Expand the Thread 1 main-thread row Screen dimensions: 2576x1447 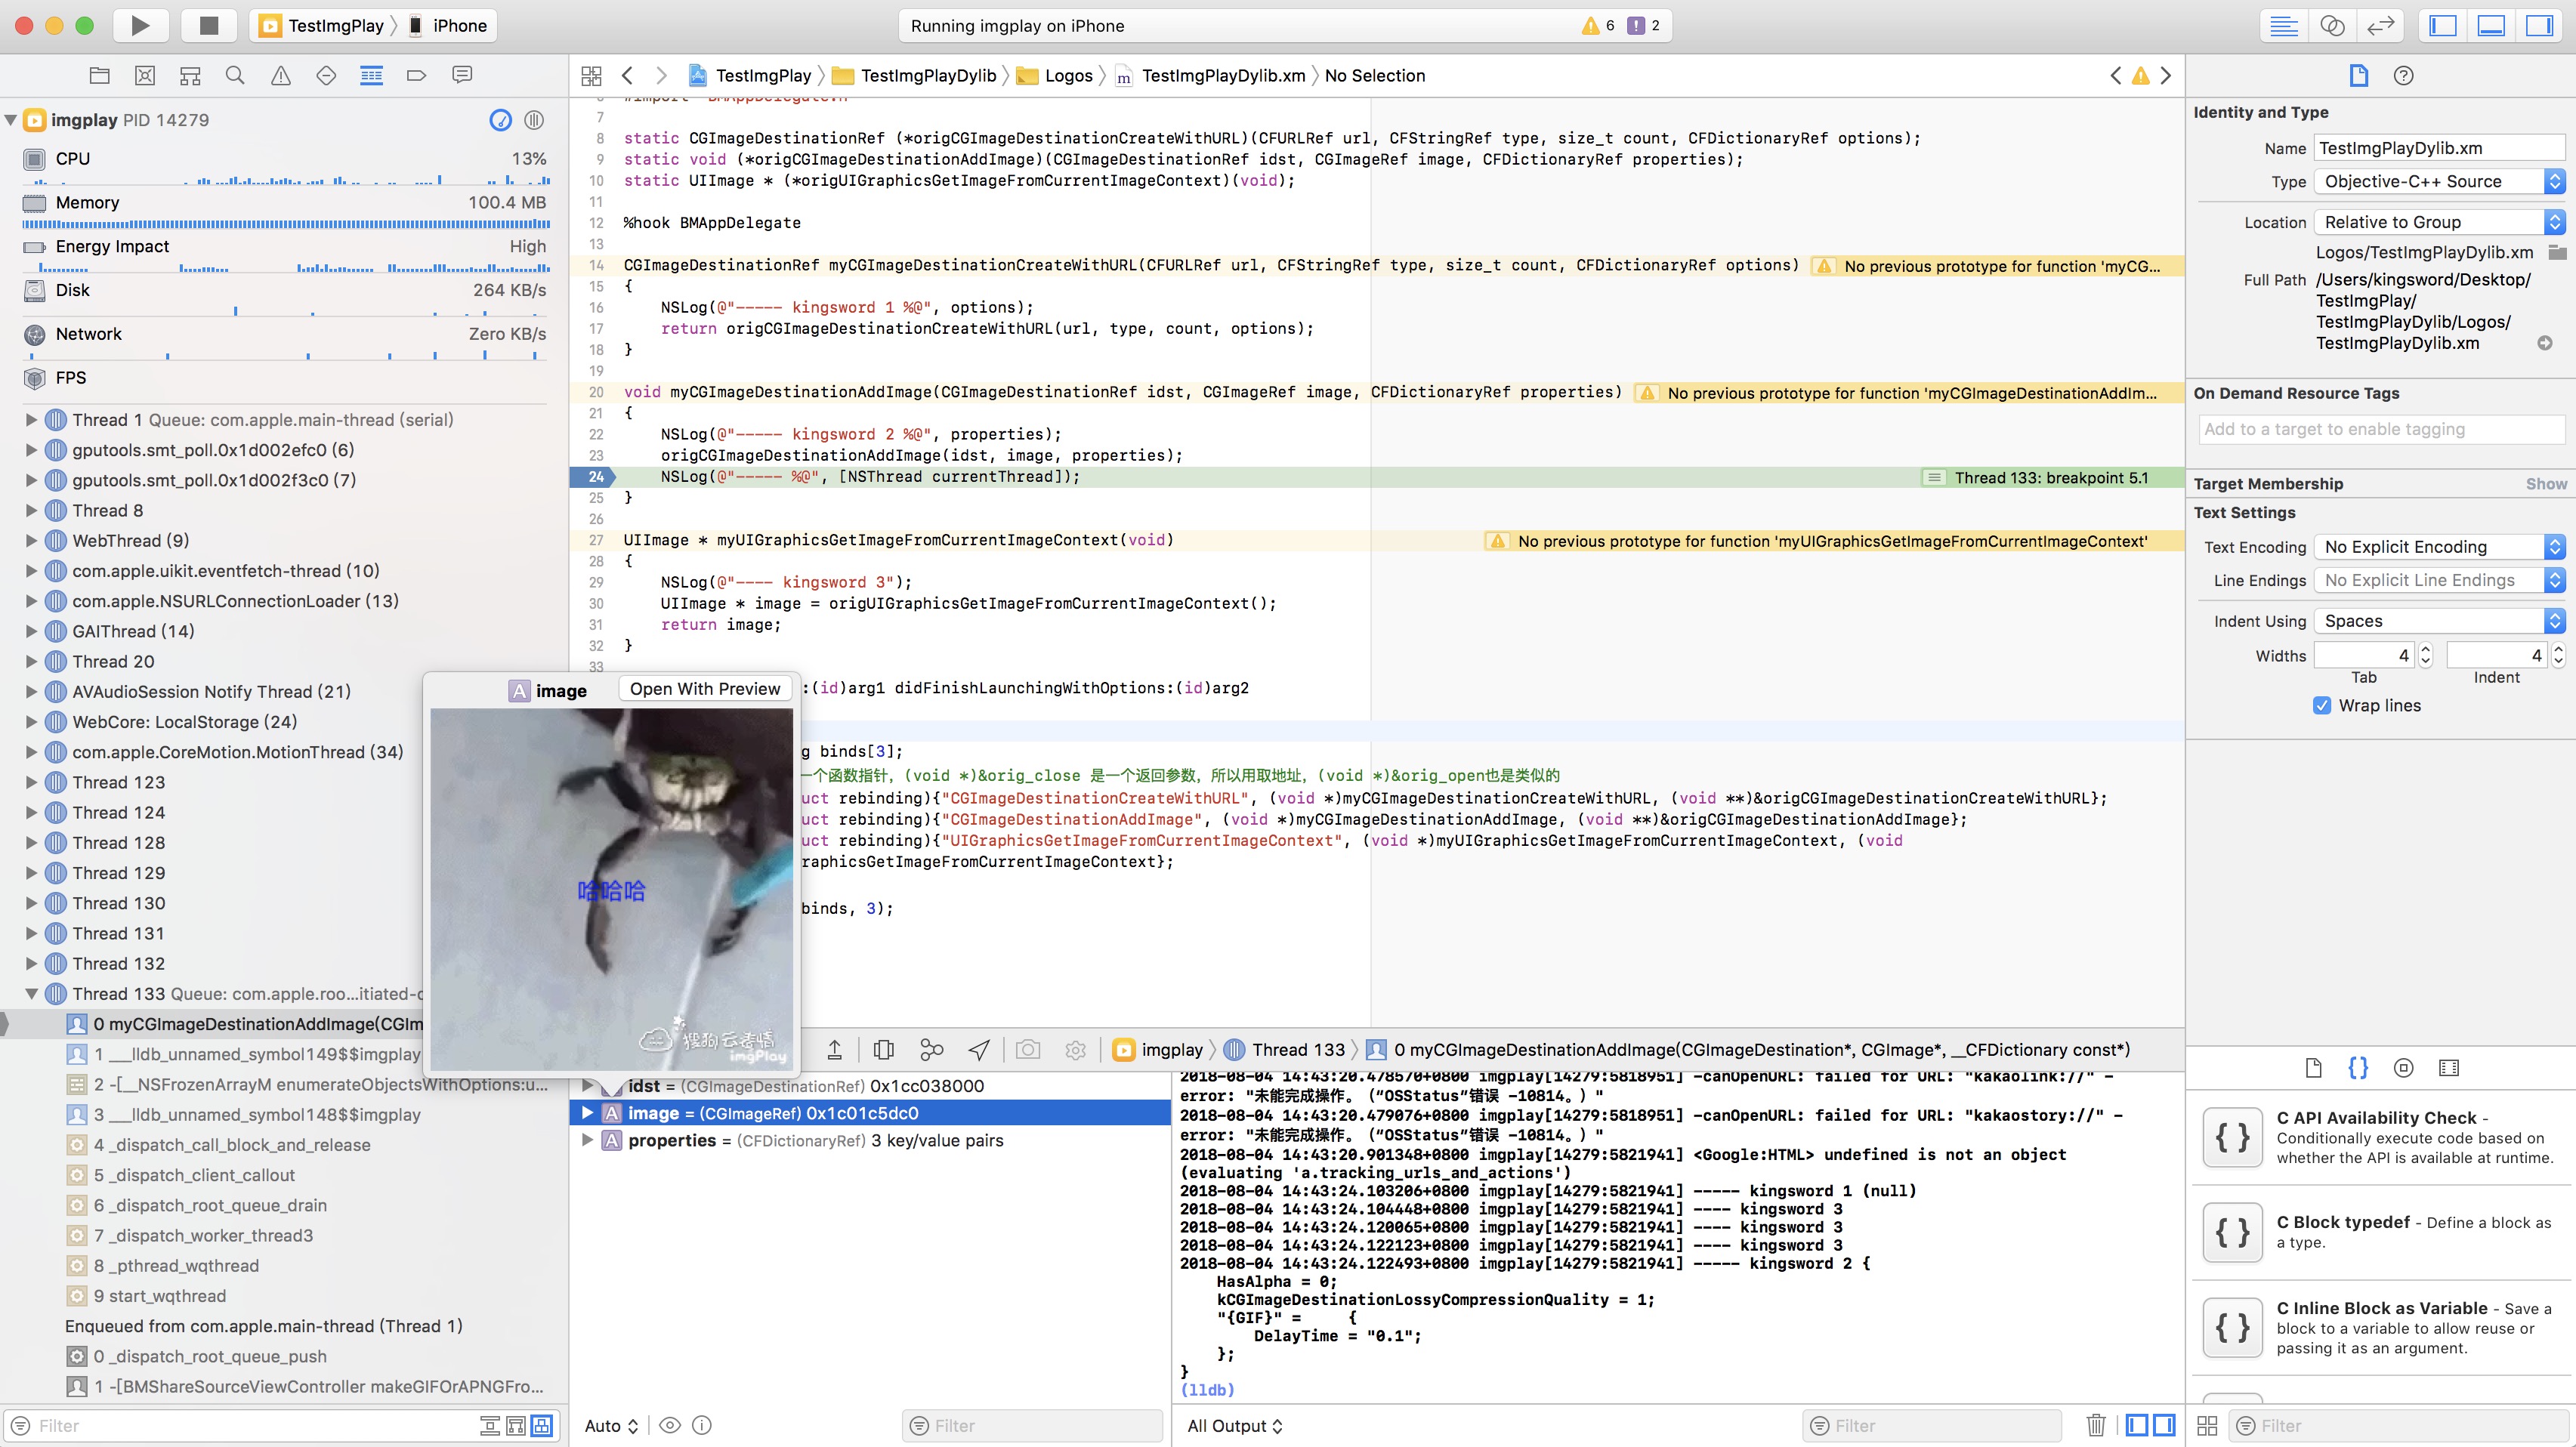32,420
